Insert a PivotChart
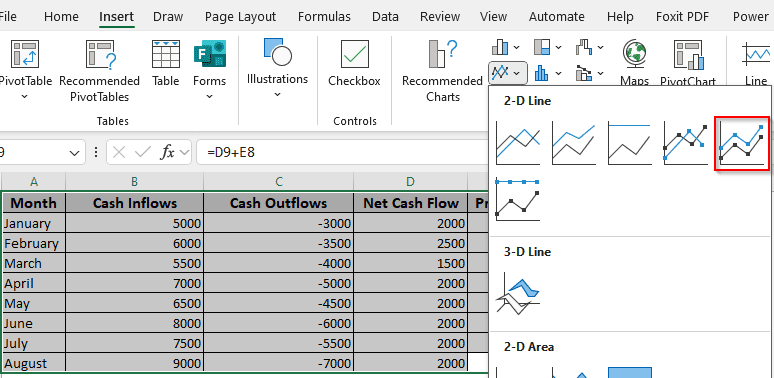 click(688, 63)
